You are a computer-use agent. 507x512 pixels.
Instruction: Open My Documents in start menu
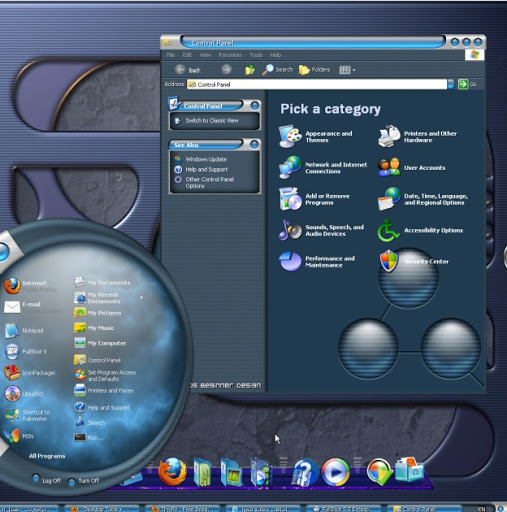[102, 282]
